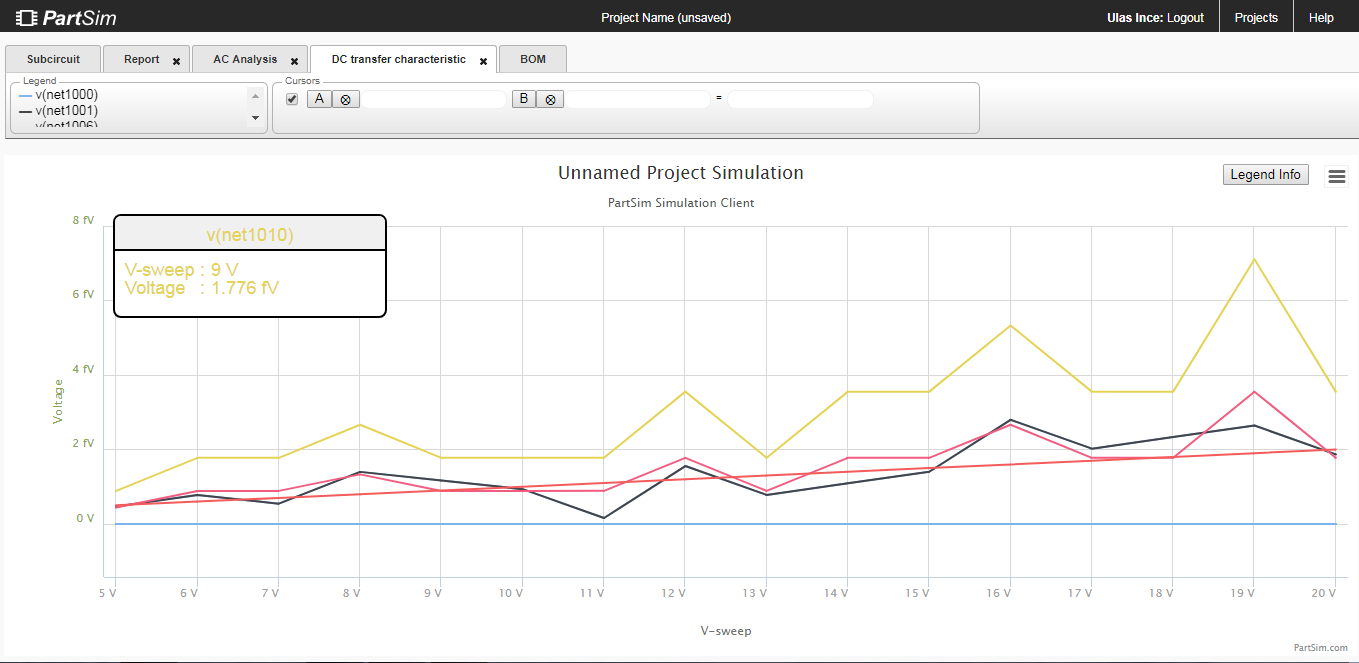1359x663 pixels.
Task: Open the Projects menu
Action: pos(1256,17)
